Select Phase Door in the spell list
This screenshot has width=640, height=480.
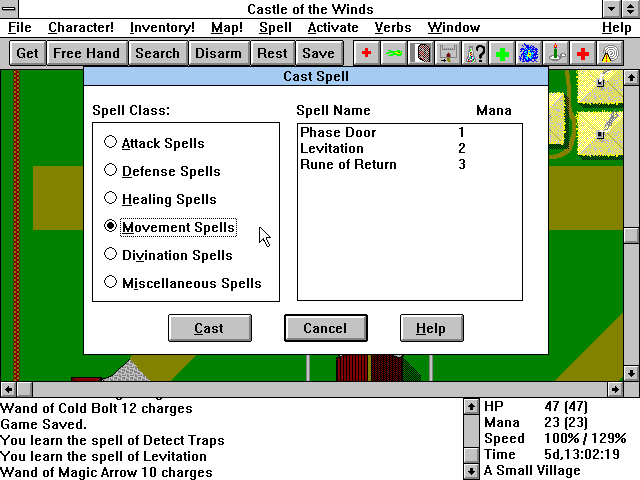[x=409, y=132]
